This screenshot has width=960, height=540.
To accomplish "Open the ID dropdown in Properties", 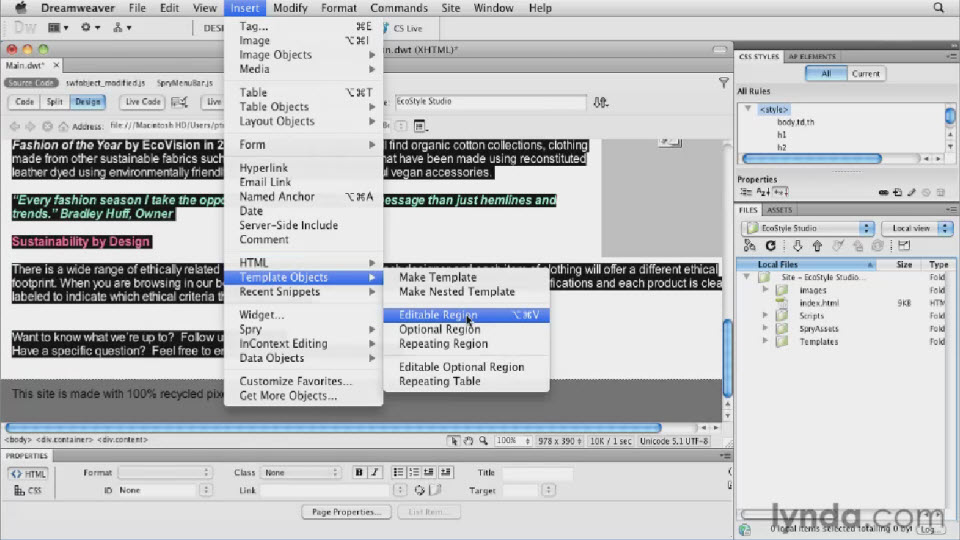I will pos(164,490).
